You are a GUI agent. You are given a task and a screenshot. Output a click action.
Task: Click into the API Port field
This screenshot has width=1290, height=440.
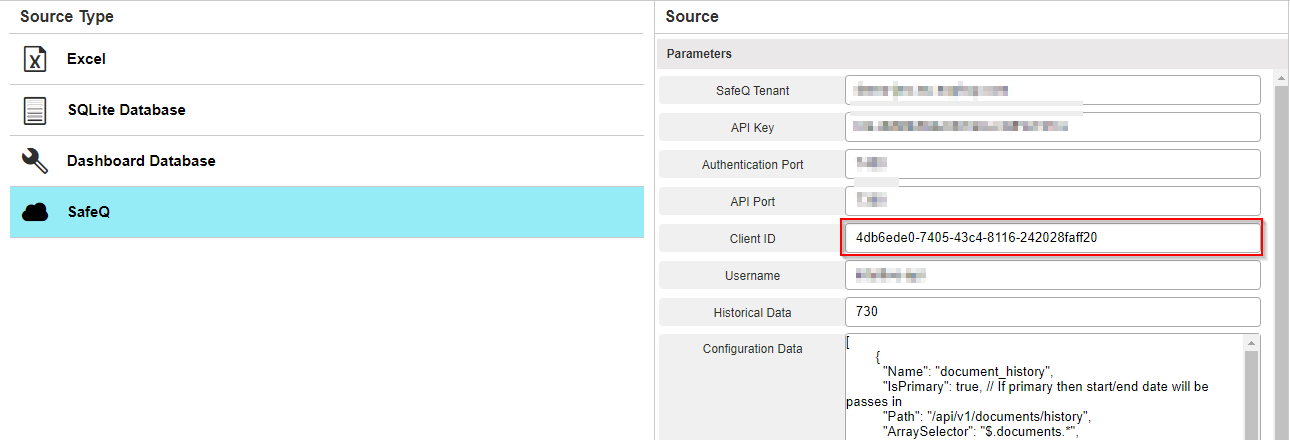point(1053,201)
